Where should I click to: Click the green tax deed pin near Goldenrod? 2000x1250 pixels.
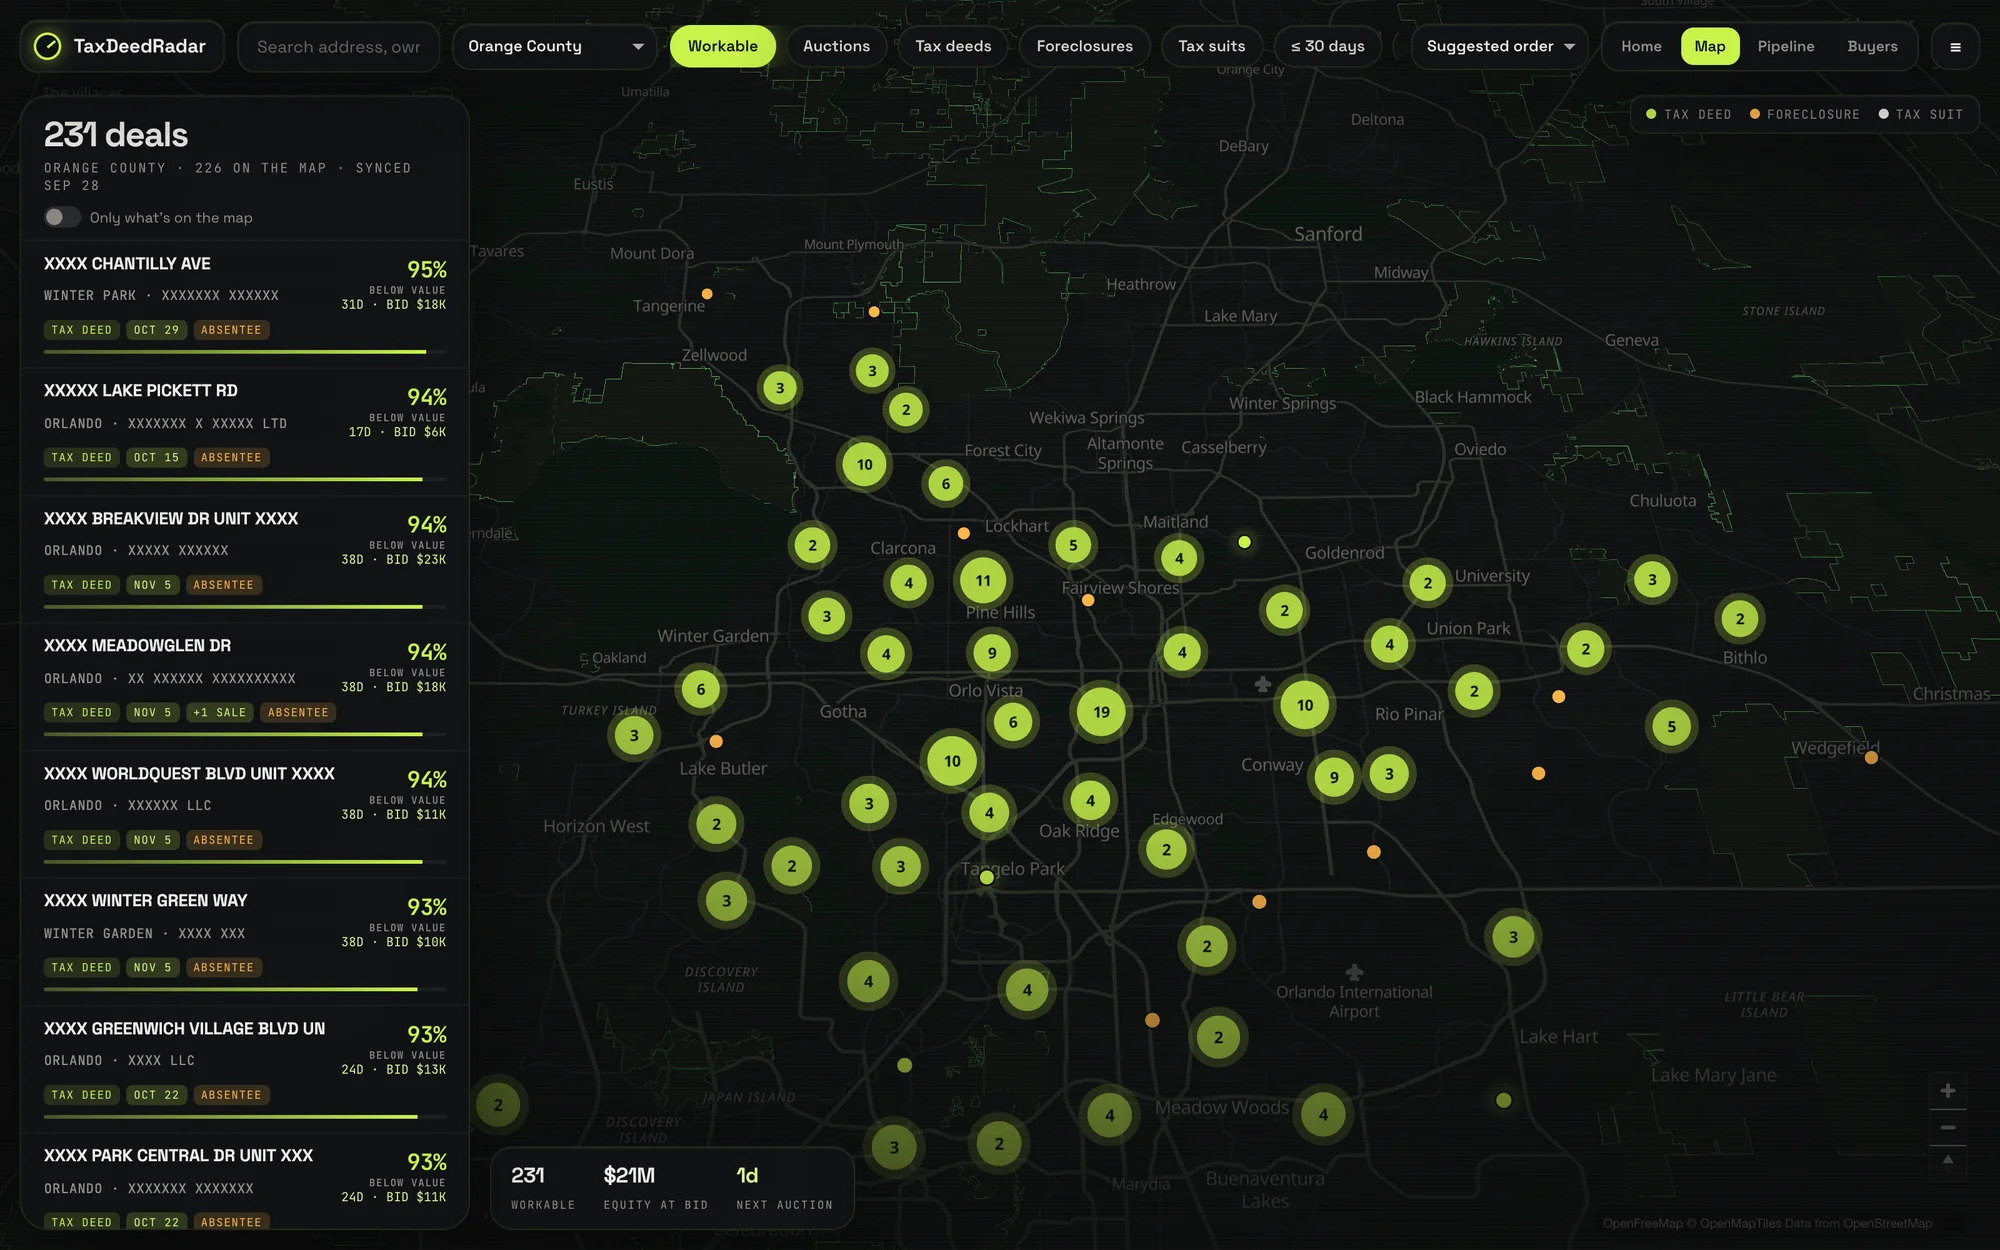pos(1245,542)
